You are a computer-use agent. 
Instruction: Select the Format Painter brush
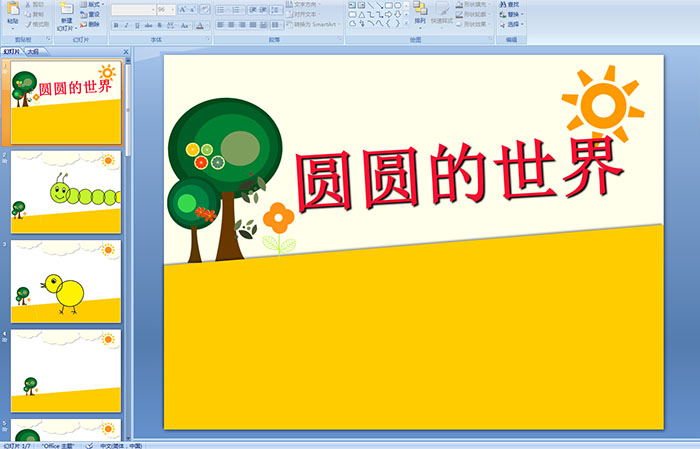point(28,24)
